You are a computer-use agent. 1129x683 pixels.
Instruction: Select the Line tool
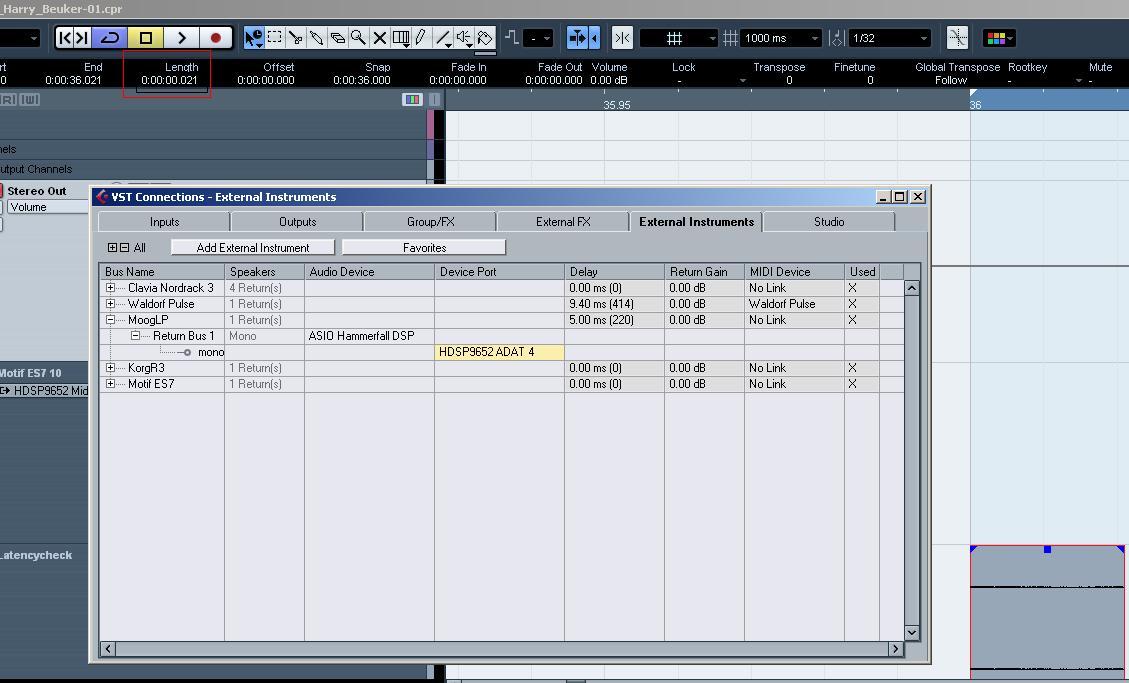pos(443,37)
